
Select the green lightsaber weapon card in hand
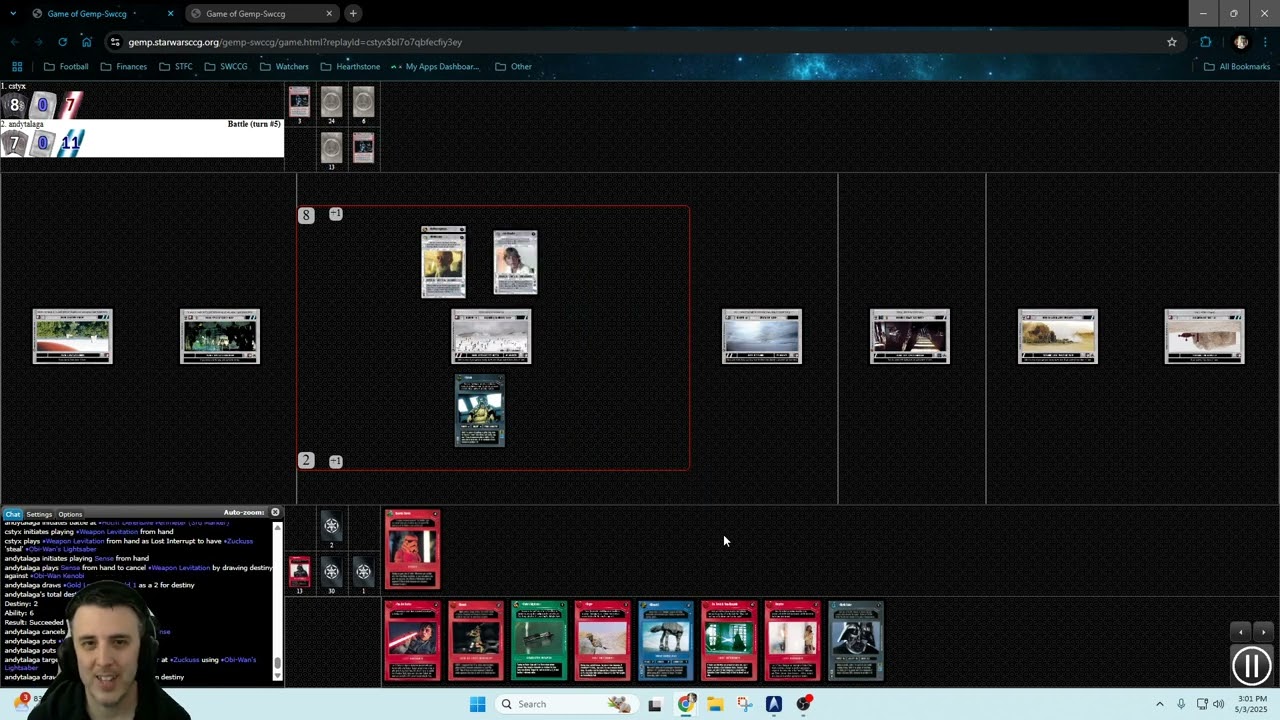pos(539,641)
